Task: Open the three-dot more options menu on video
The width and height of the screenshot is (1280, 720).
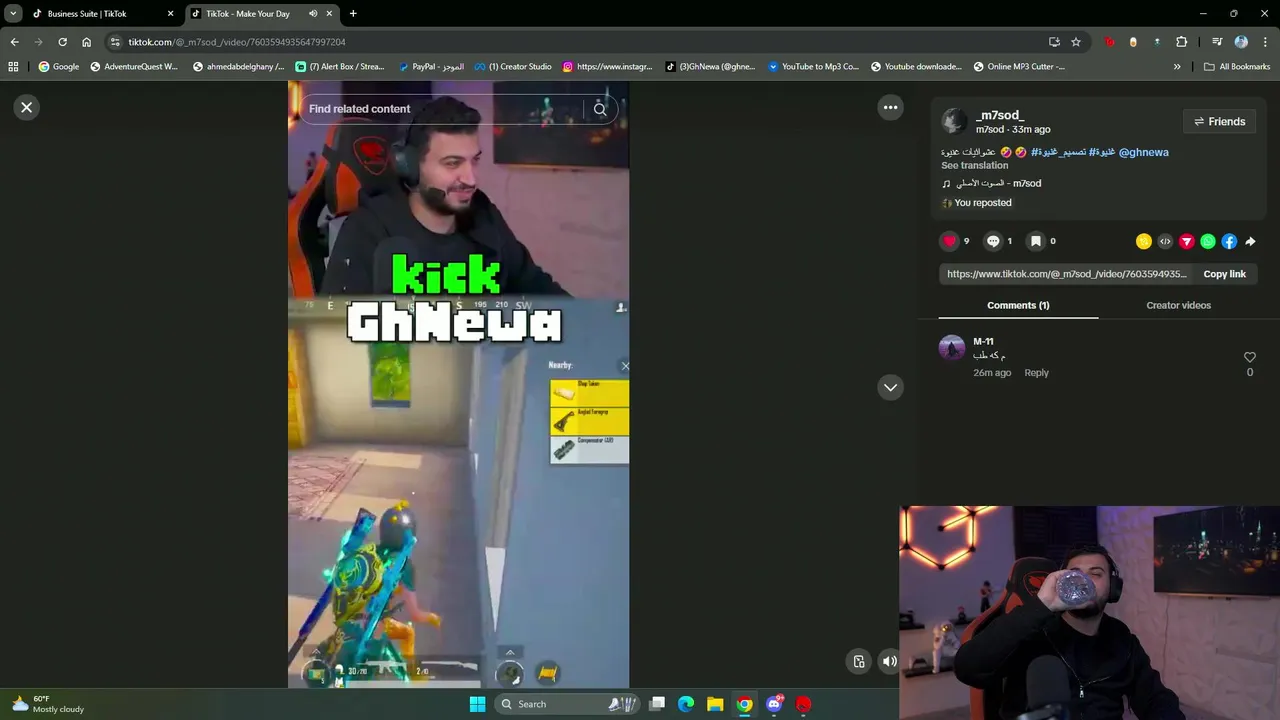Action: (890, 107)
